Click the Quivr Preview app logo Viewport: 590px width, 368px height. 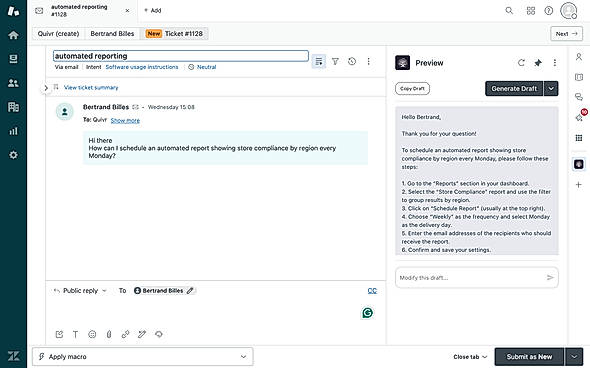[403, 62]
